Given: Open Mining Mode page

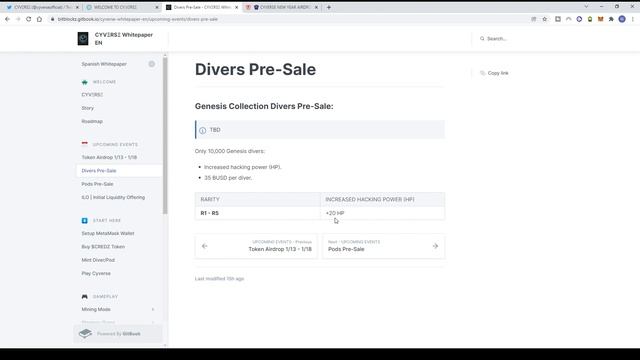Looking at the screenshot, I should coord(96,309).
